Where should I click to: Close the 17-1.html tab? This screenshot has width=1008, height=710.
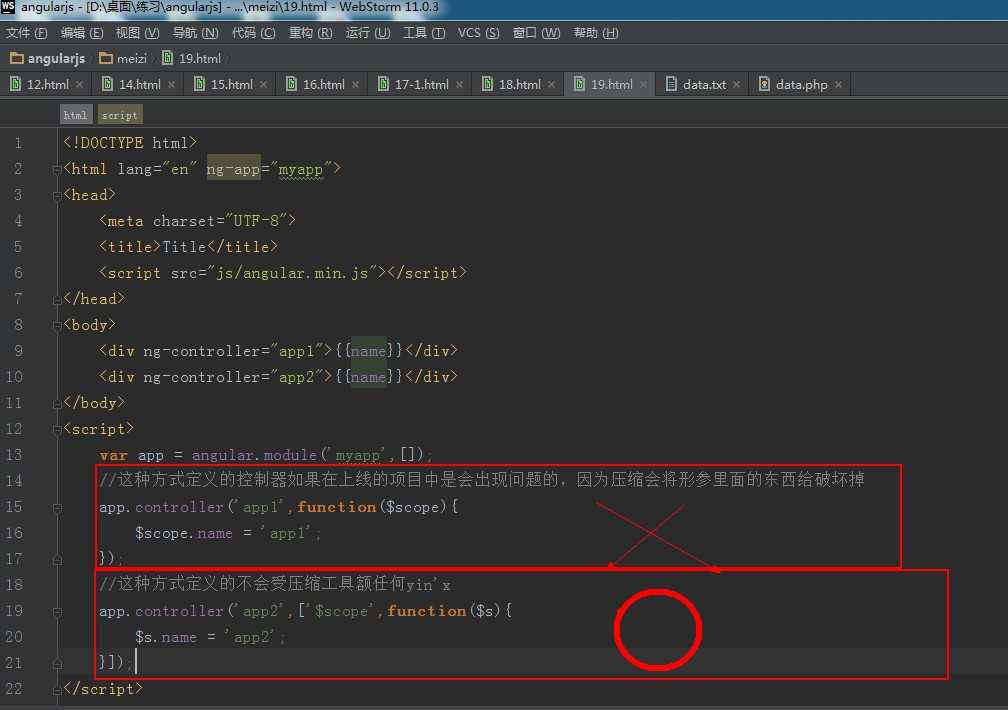460,84
